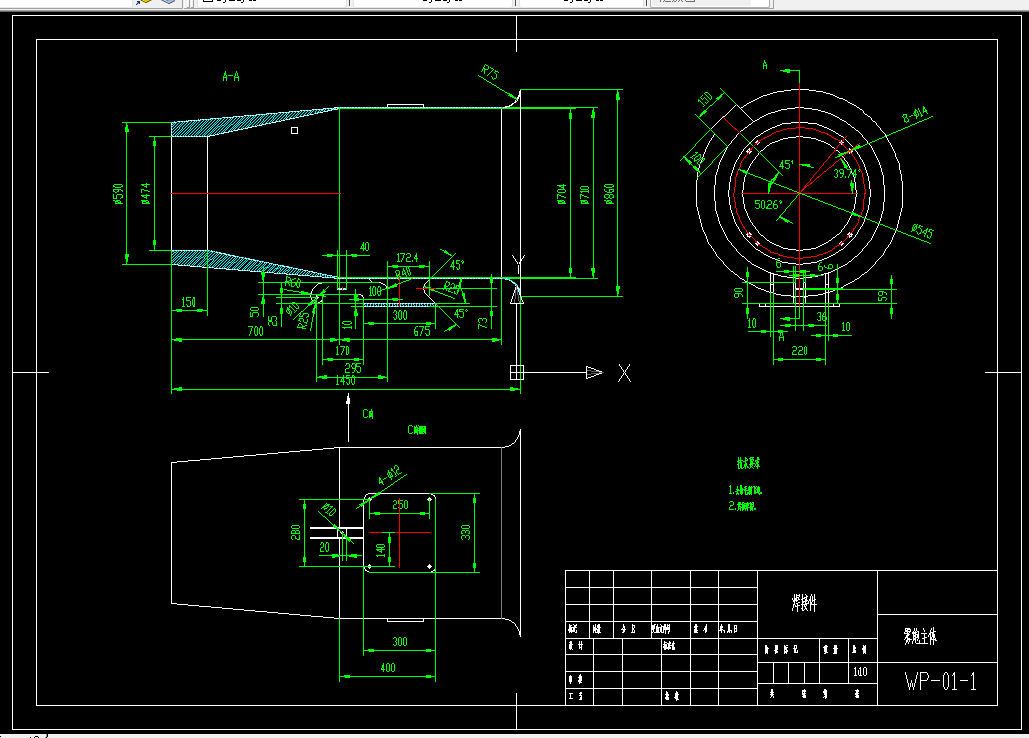This screenshot has width=1029, height=738.
Task: Click the 1:10 scale cell
Action: tap(860, 672)
